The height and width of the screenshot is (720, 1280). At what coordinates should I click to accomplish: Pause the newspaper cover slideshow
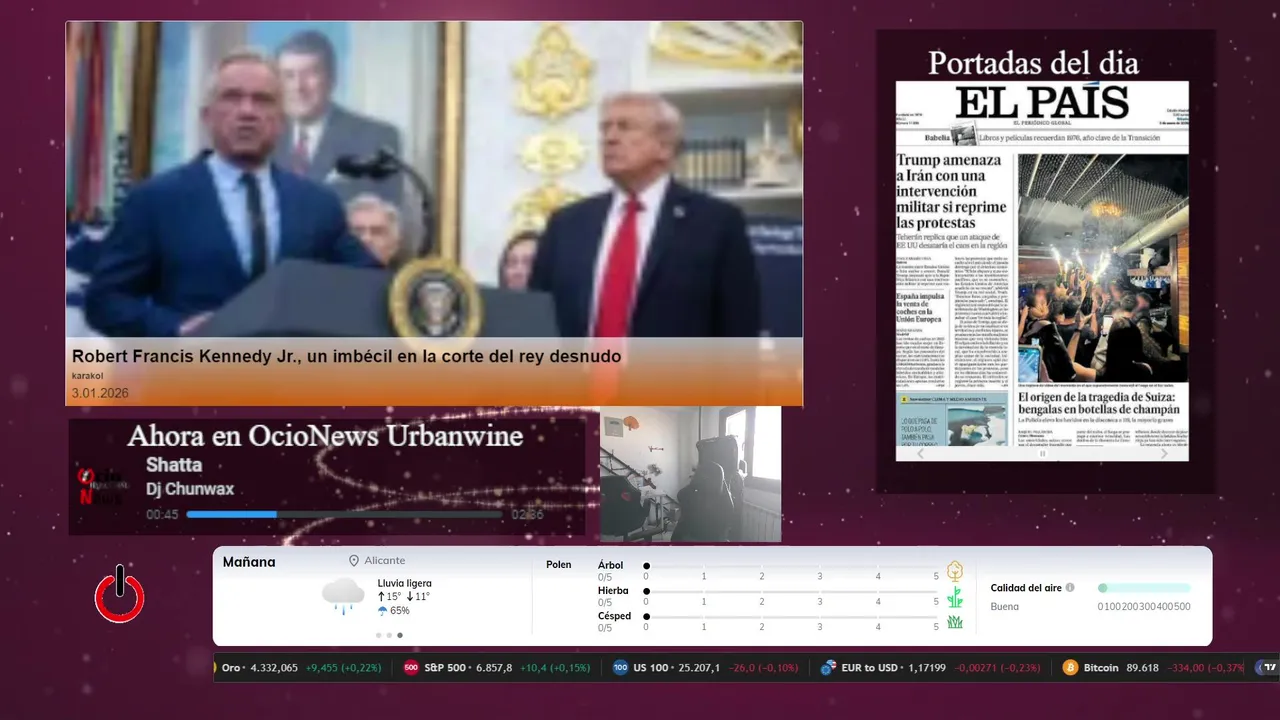point(1042,453)
